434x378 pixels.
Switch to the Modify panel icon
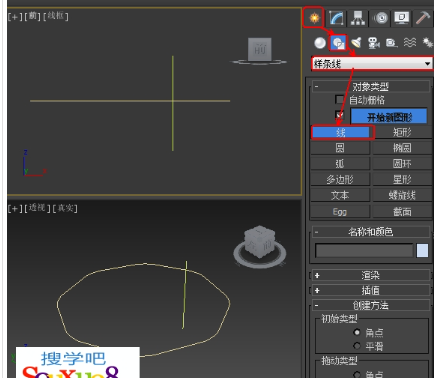(336, 18)
